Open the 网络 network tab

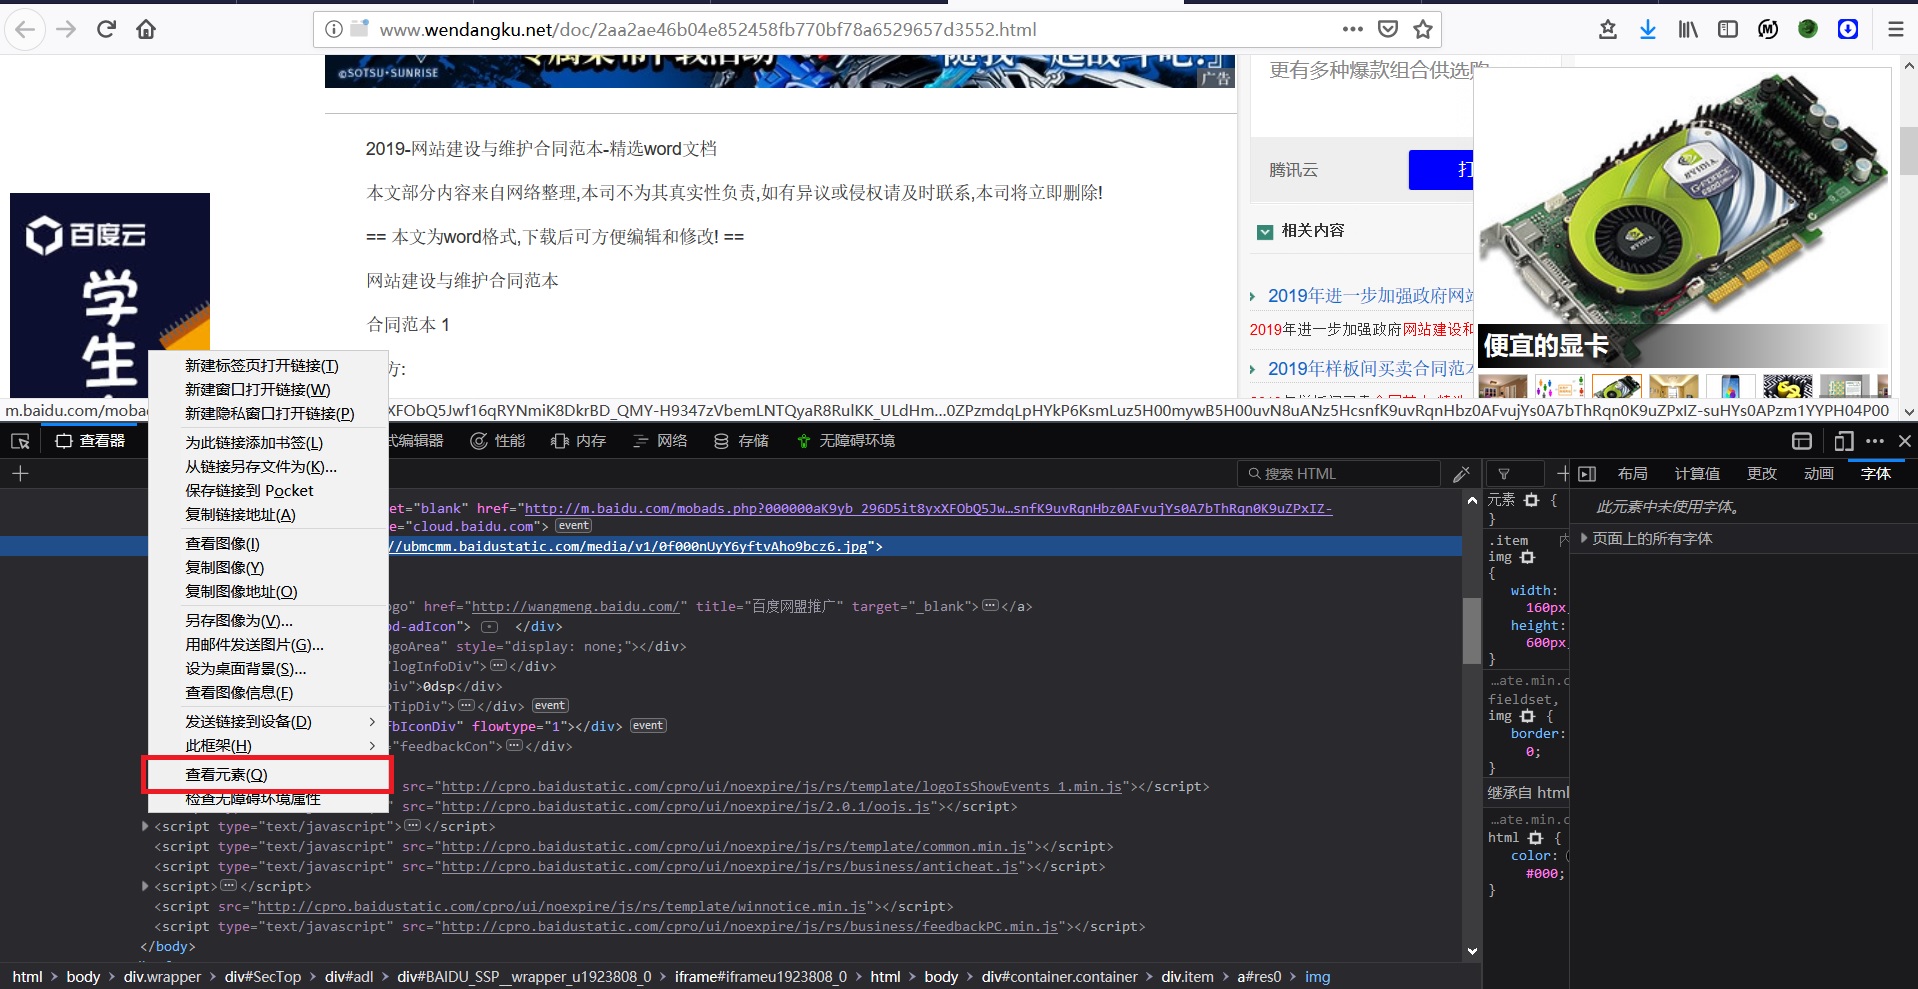coord(660,441)
